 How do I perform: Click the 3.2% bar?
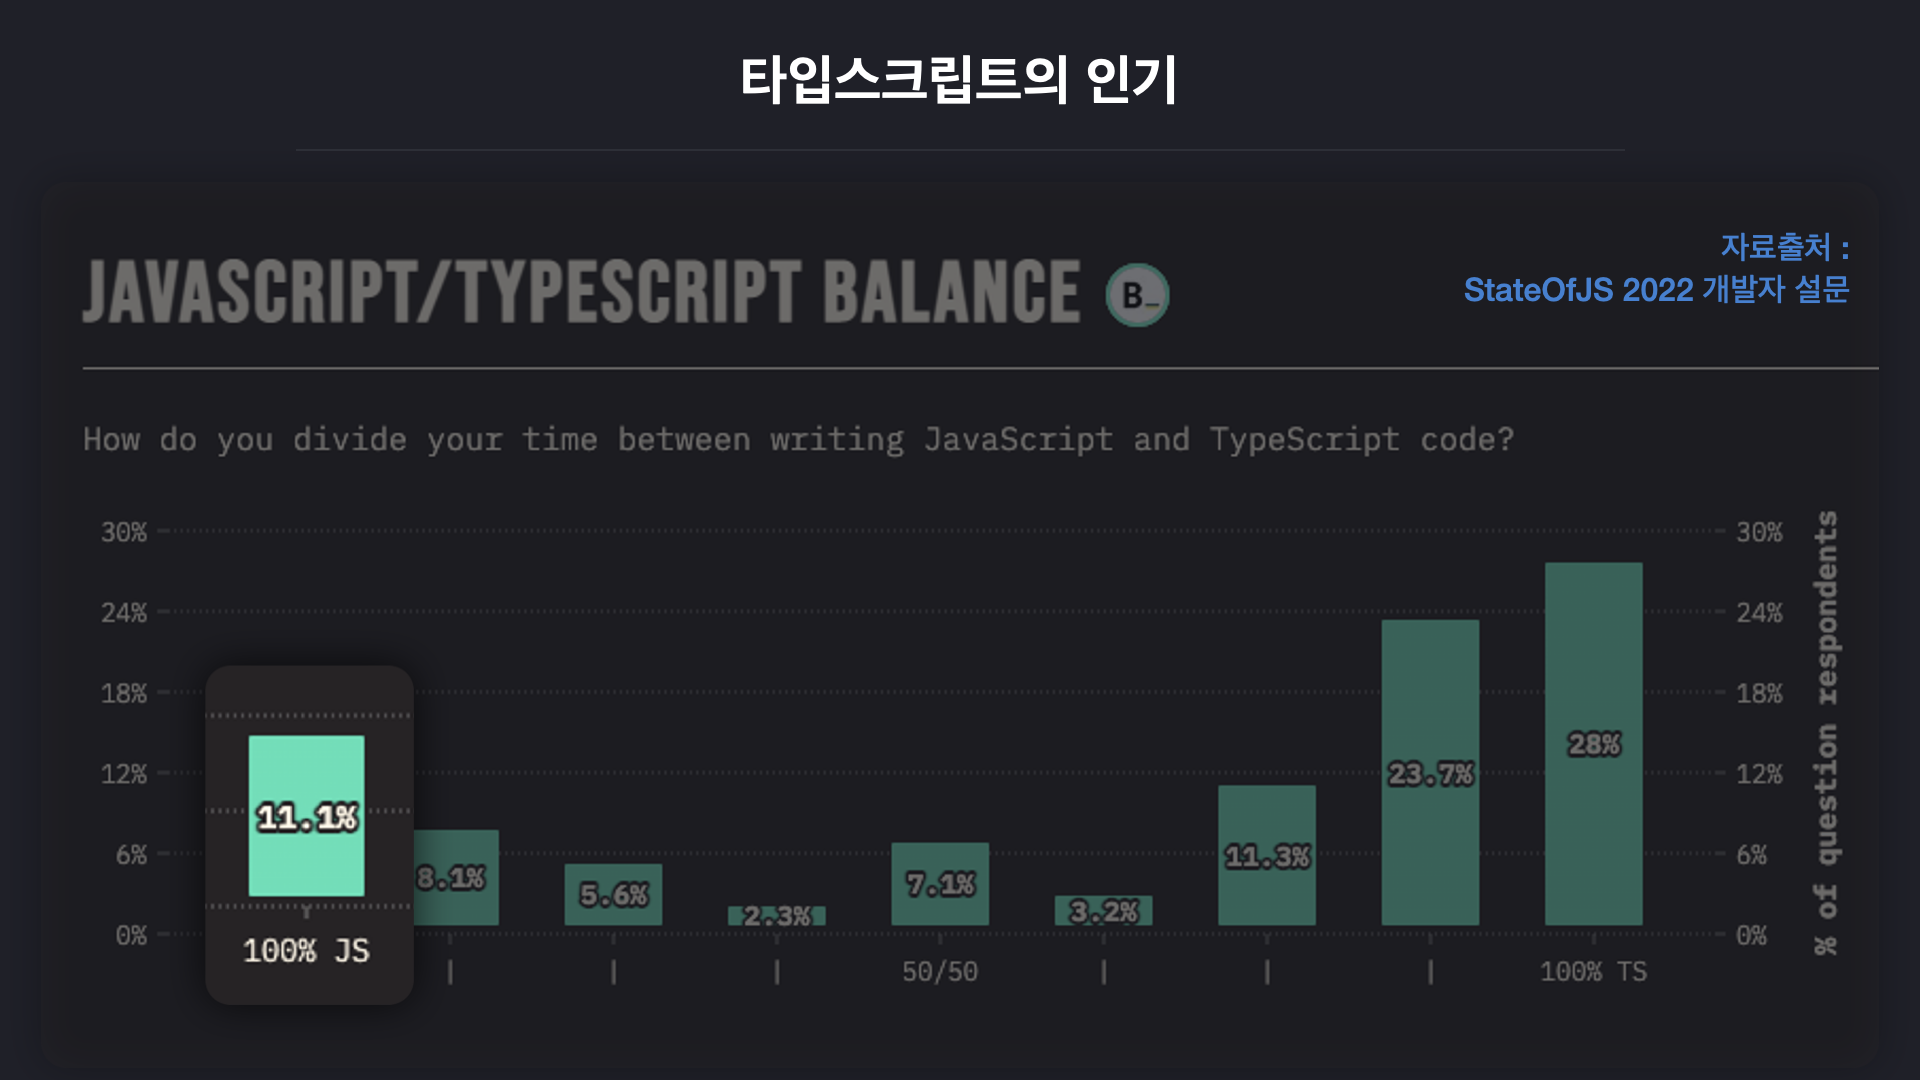point(1103,910)
